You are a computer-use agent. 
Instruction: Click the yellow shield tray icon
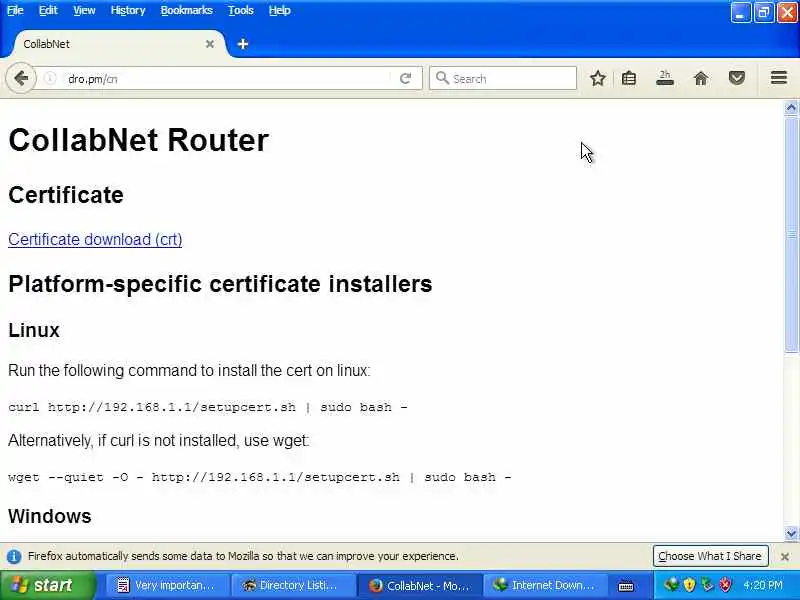[x=689, y=585]
